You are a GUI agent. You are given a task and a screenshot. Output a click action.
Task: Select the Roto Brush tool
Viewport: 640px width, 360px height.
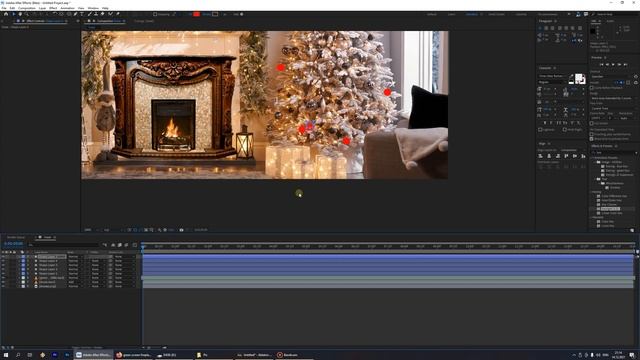[110, 14]
